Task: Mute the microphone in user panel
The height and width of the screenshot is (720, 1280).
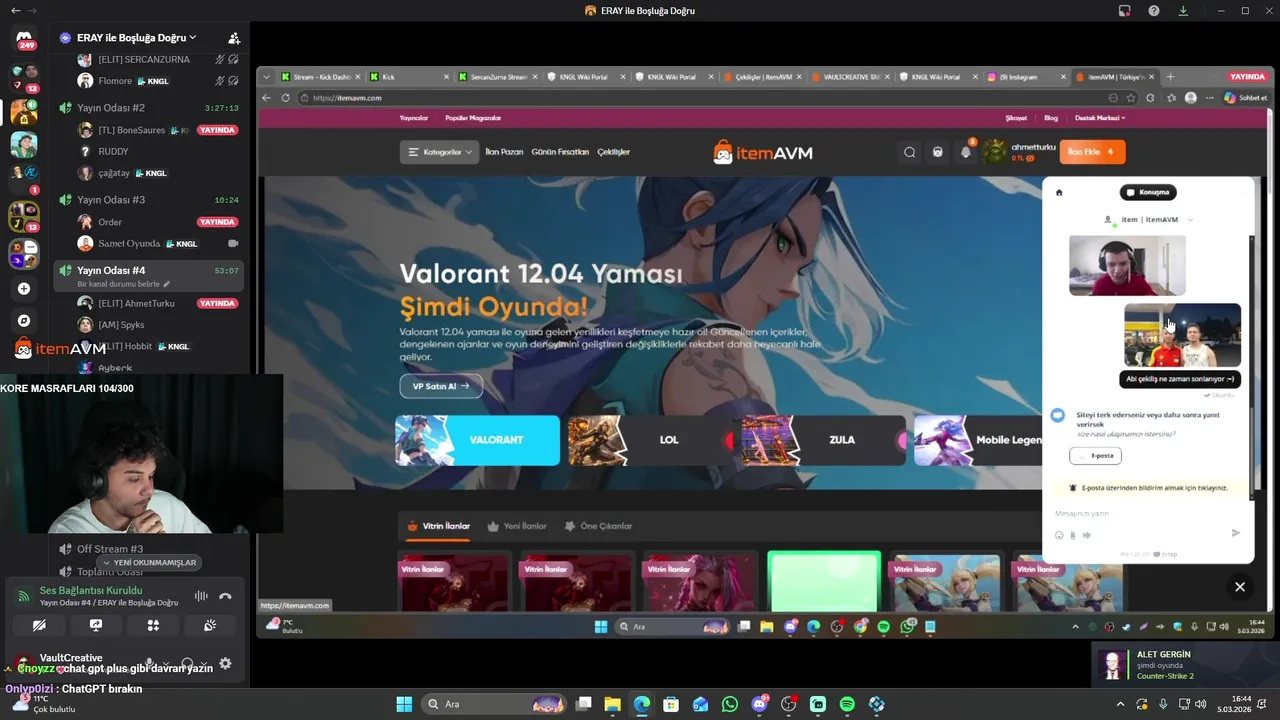Action: (150, 663)
